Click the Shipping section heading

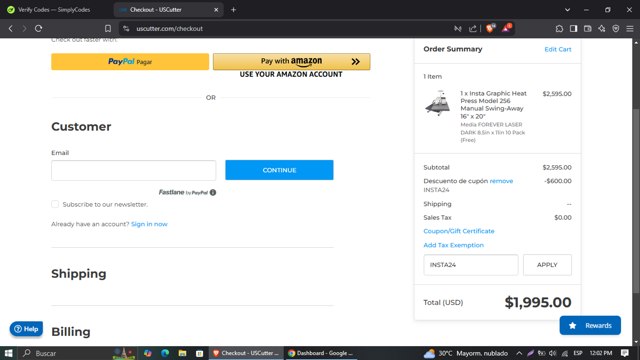click(x=79, y=274)
